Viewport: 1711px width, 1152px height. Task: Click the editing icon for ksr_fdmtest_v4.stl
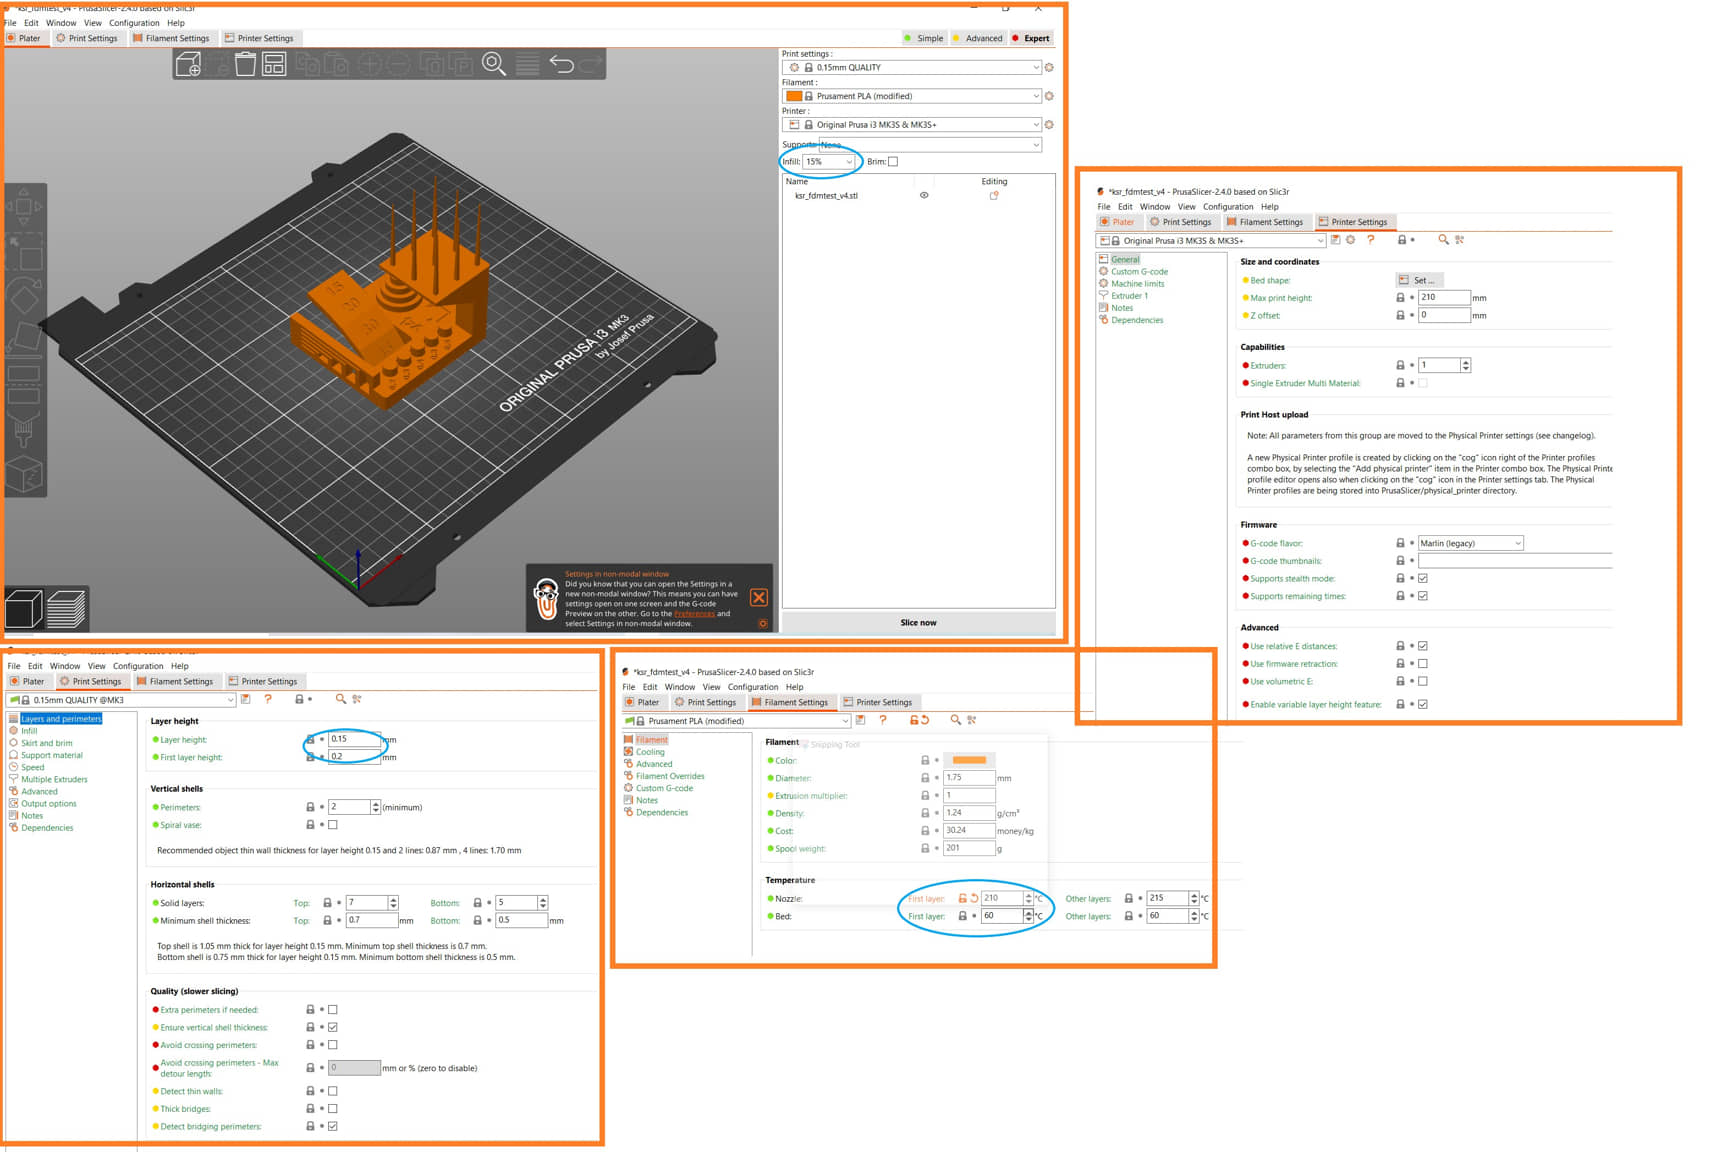click(994, 196)
